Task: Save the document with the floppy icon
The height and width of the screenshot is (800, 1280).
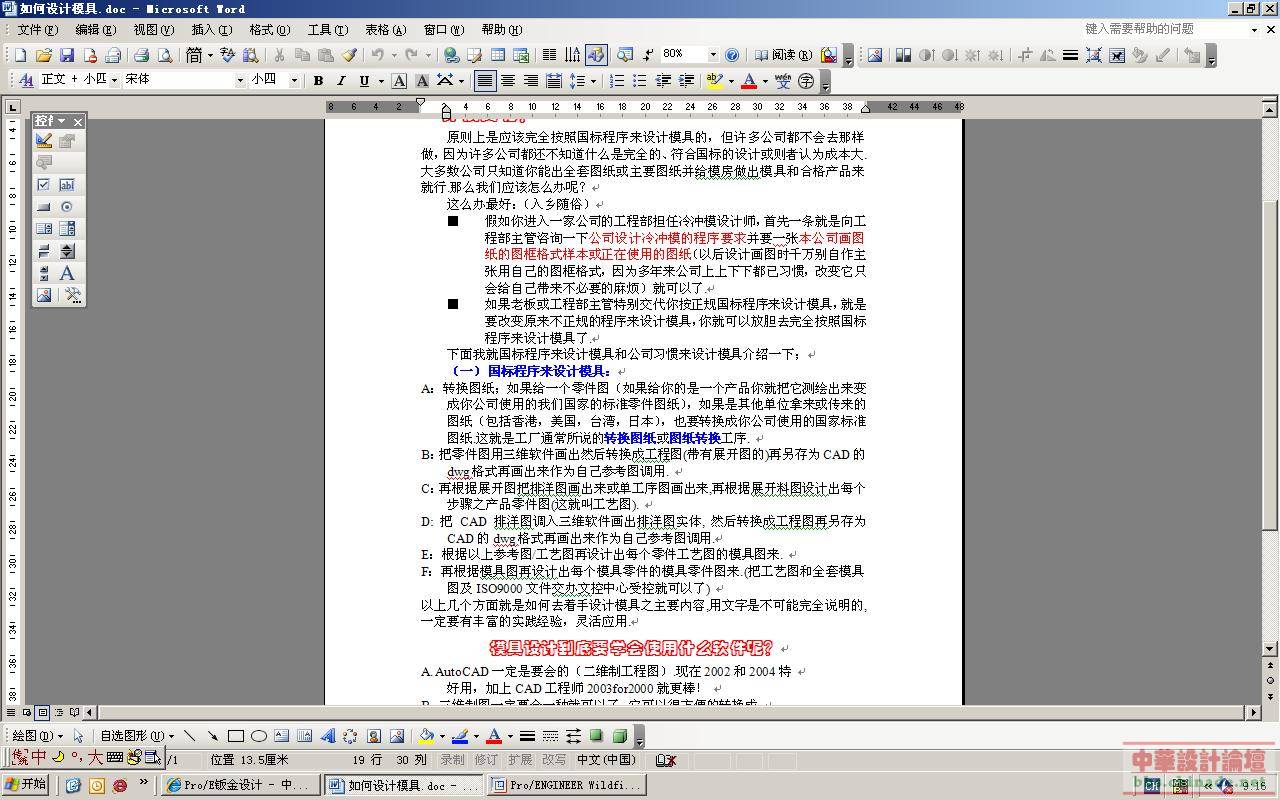Action: pyautogui.click(x=67, y=55)
